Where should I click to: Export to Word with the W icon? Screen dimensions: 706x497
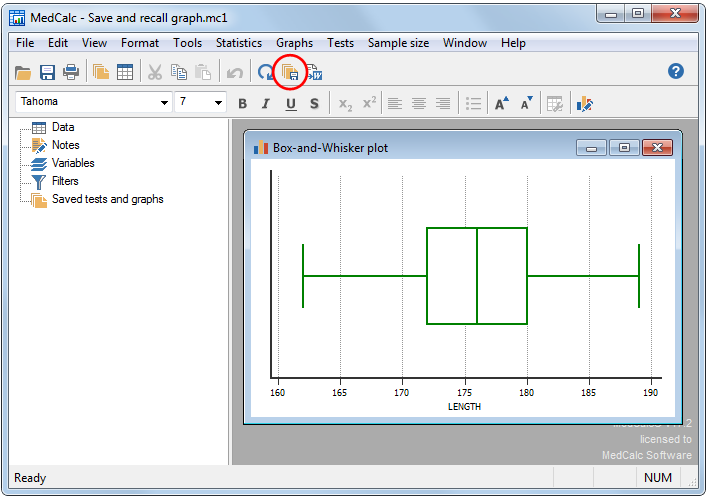click(x=314, y=72)
